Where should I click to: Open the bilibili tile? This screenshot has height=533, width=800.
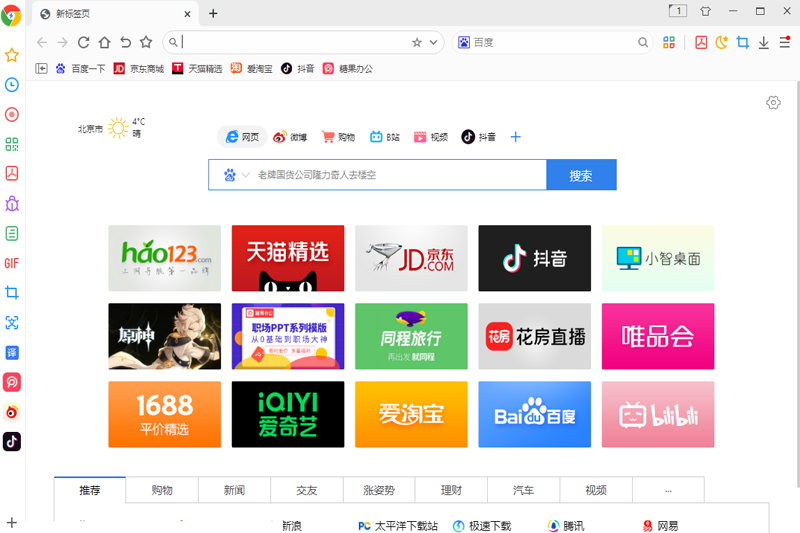click(x=658, y=414)
